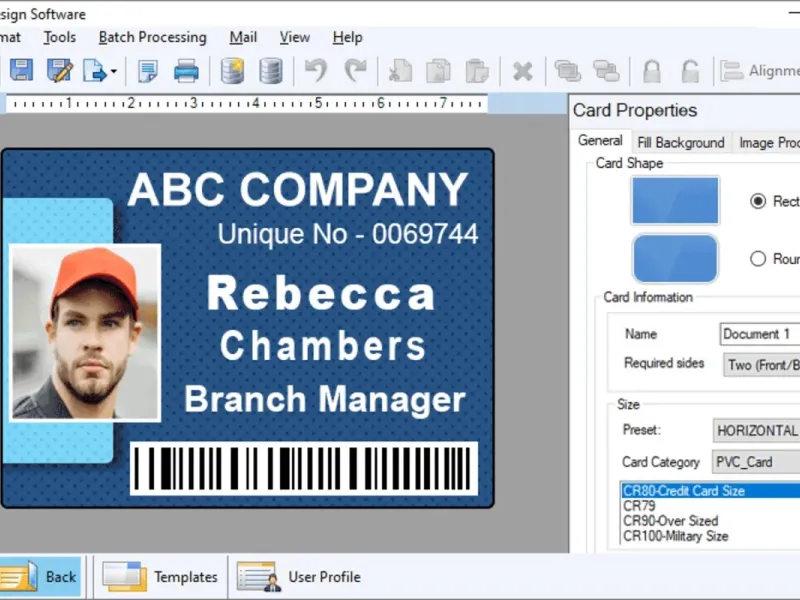The width and height of the screenshot is (800, 600).
Task: Click the plain database cylinder icon
Action: coord(271,71)
